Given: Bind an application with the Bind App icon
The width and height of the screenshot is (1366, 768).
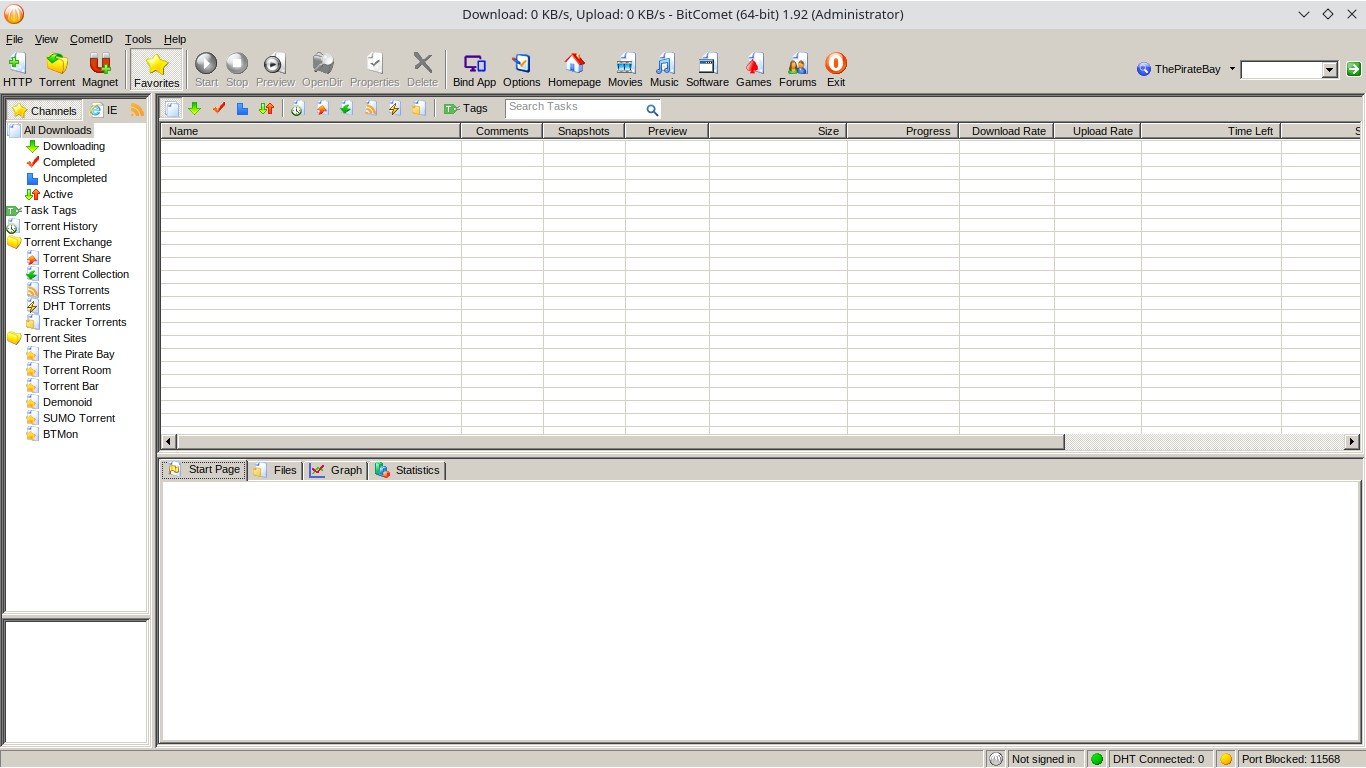Looking at the screenshot, I should pyautogui.click(x=474, y=68).
